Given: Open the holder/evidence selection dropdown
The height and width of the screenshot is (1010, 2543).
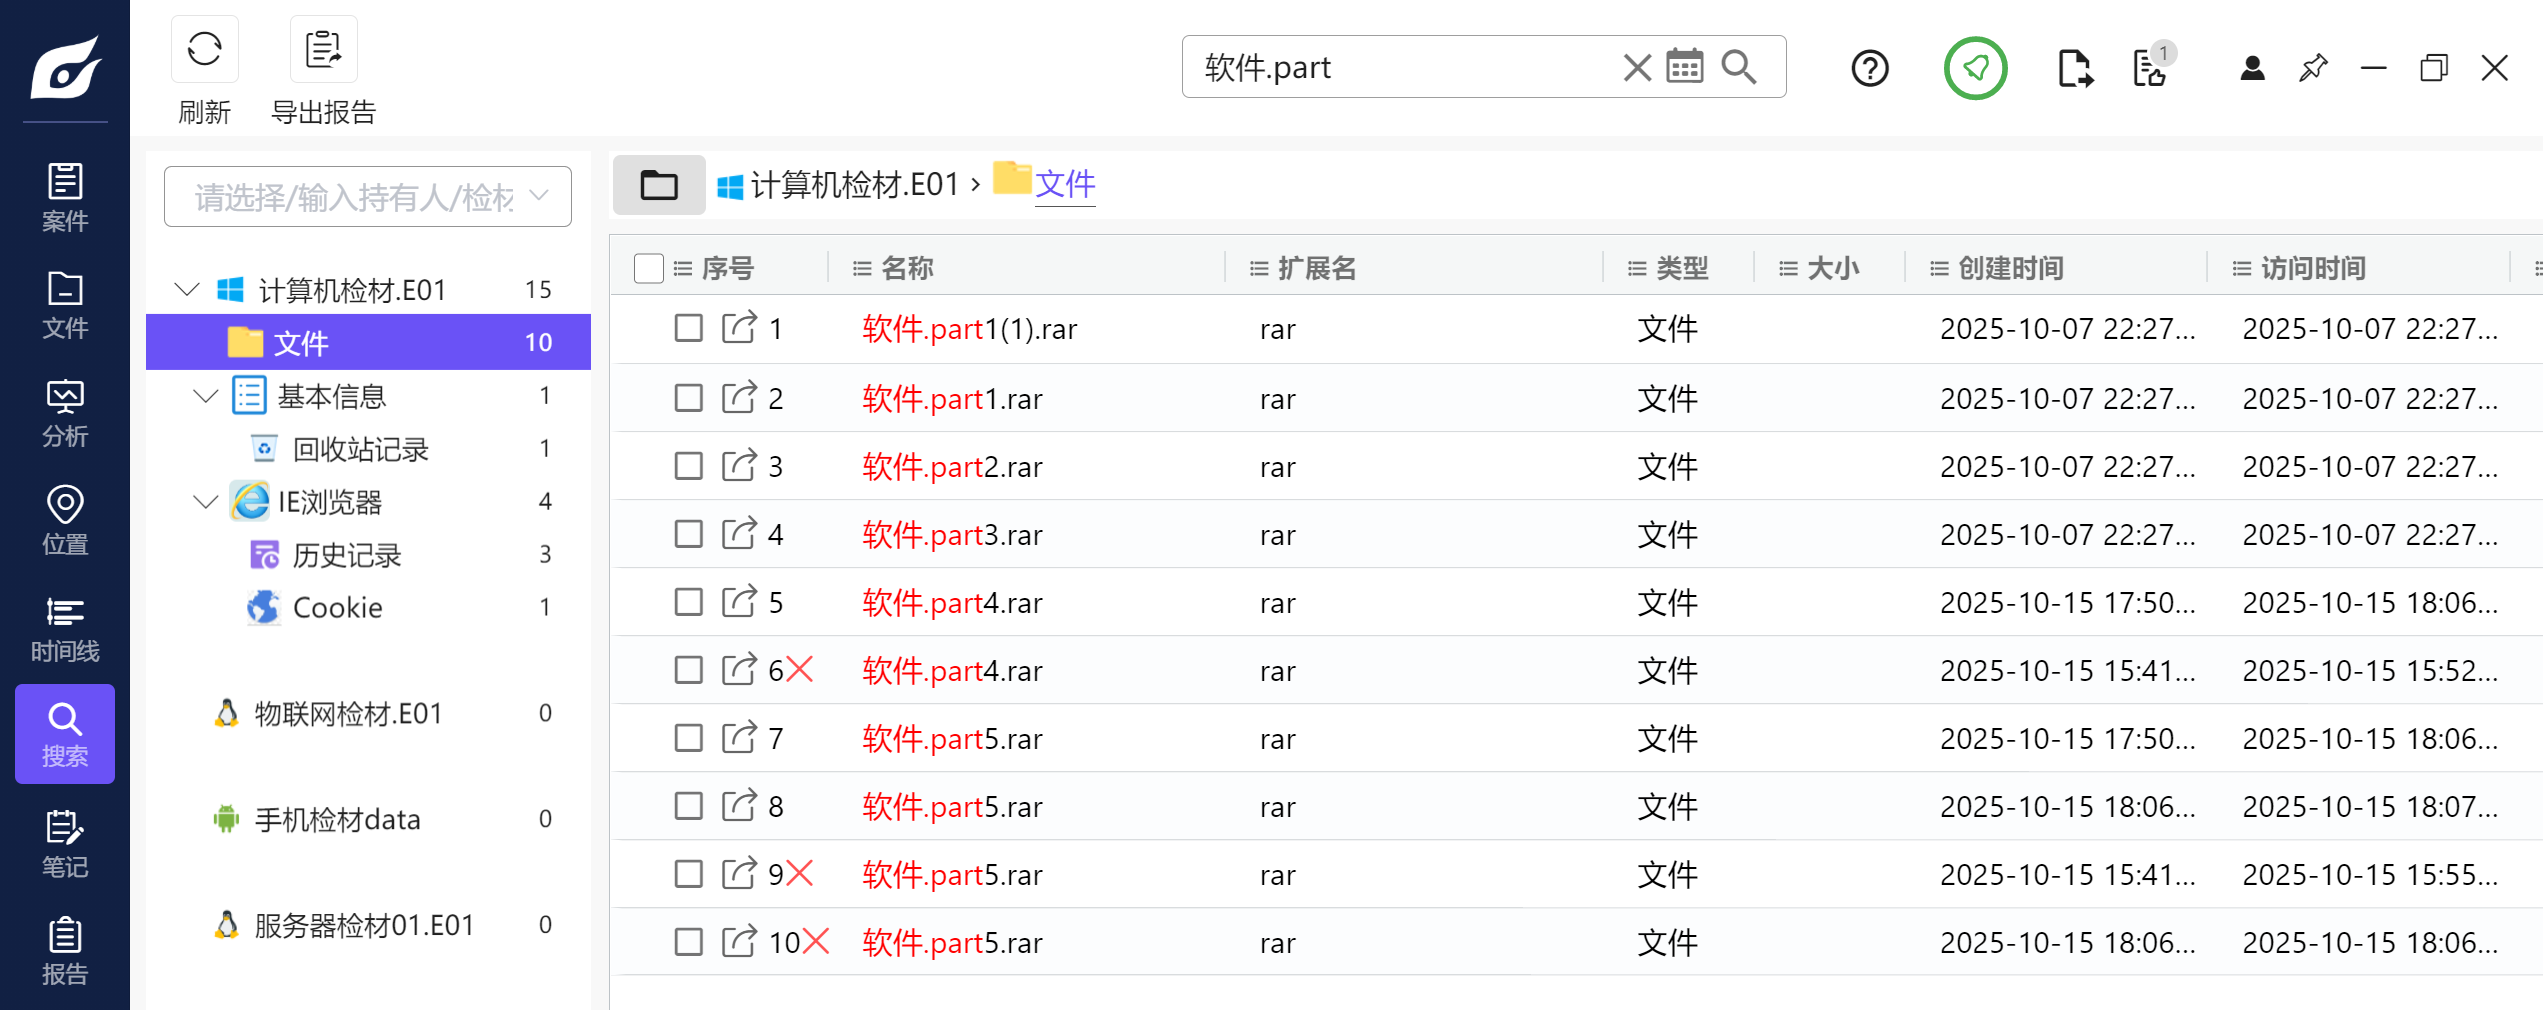Looking at the screenshot, I should (368, 197).
